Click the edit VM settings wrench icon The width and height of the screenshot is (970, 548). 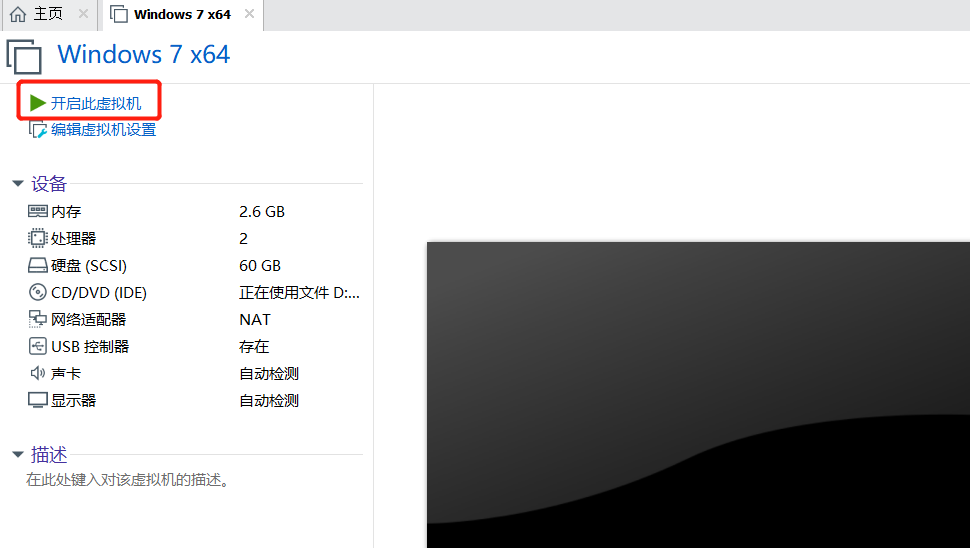pyautogui.click(x=38, y=129)
